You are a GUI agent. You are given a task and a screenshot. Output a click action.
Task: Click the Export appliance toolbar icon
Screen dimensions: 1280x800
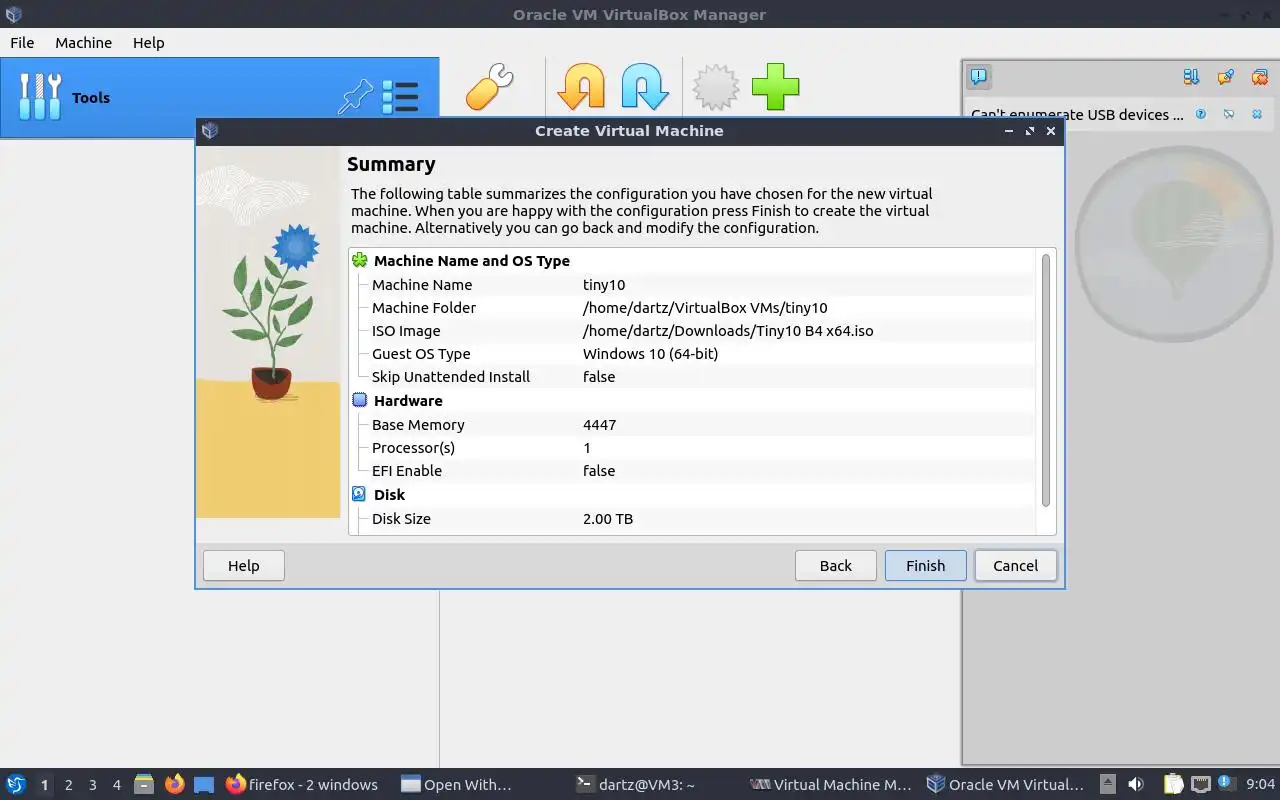pyautogui.click(x=645, y=87)
